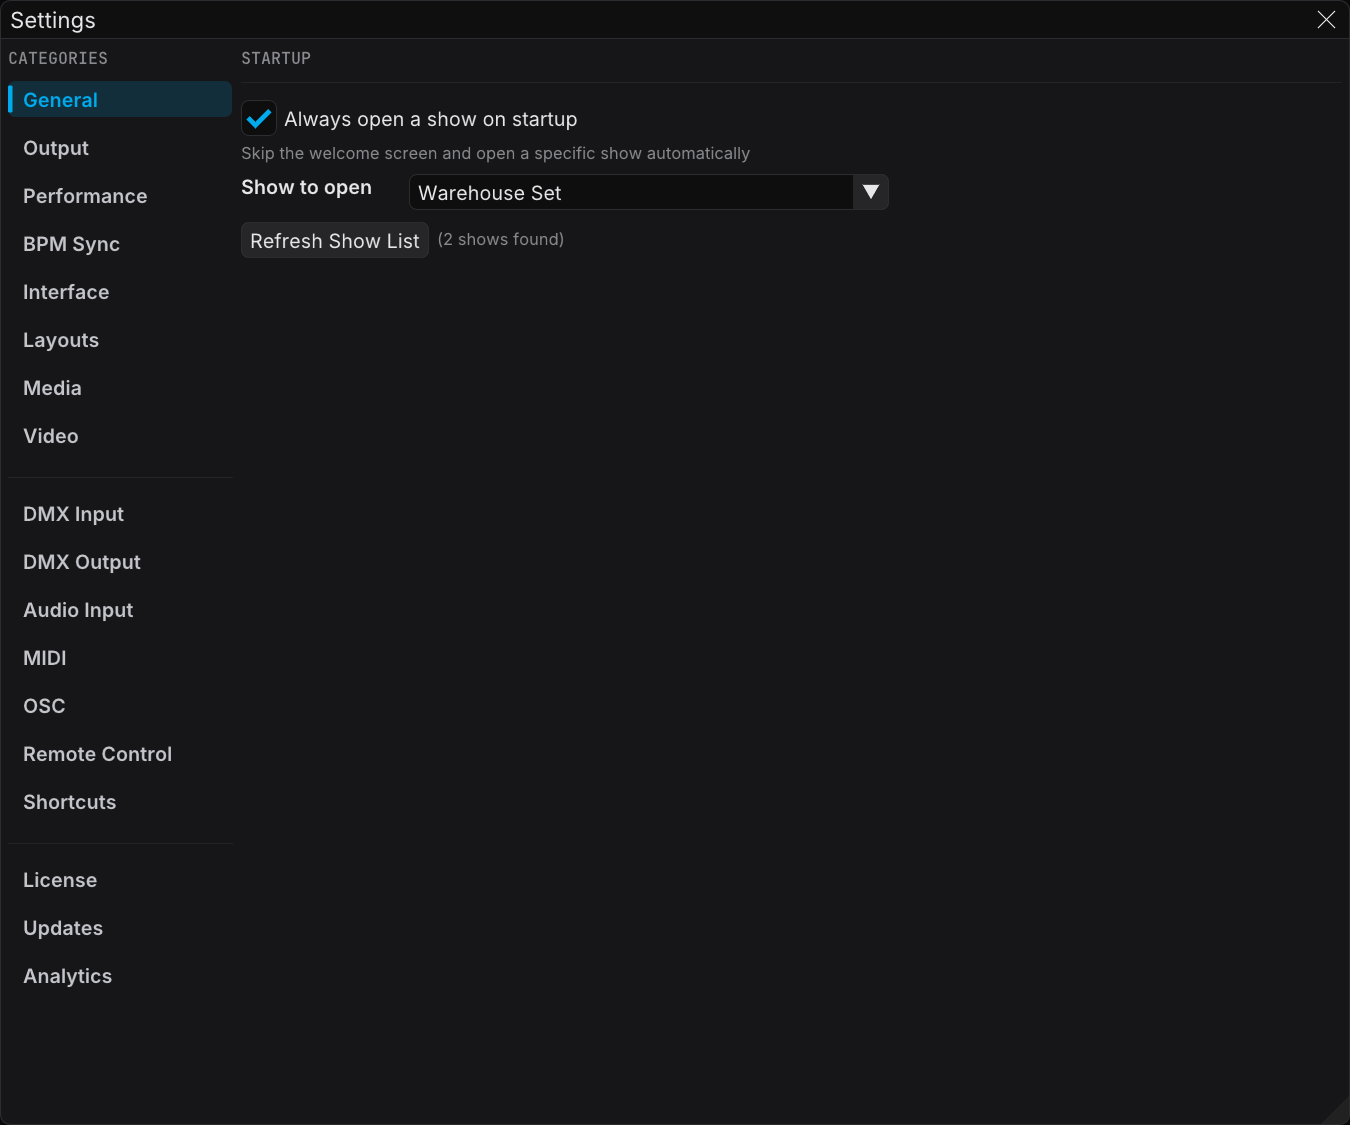Refresh the show list
The width and height of the screenshot is (1350, 1125).
(x=335, y=240)
